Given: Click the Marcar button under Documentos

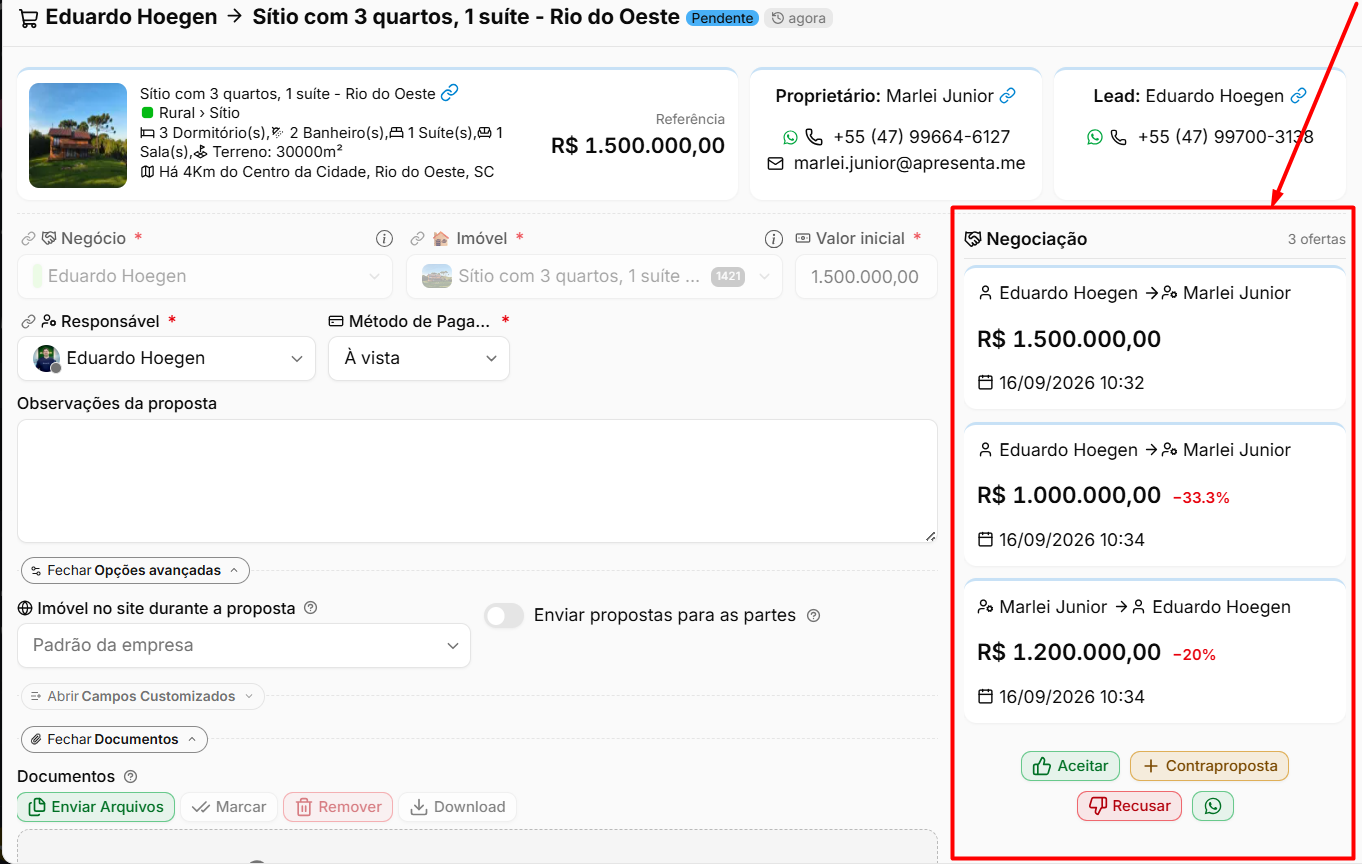Looking at the screenshot, I should tap(229, 807).
